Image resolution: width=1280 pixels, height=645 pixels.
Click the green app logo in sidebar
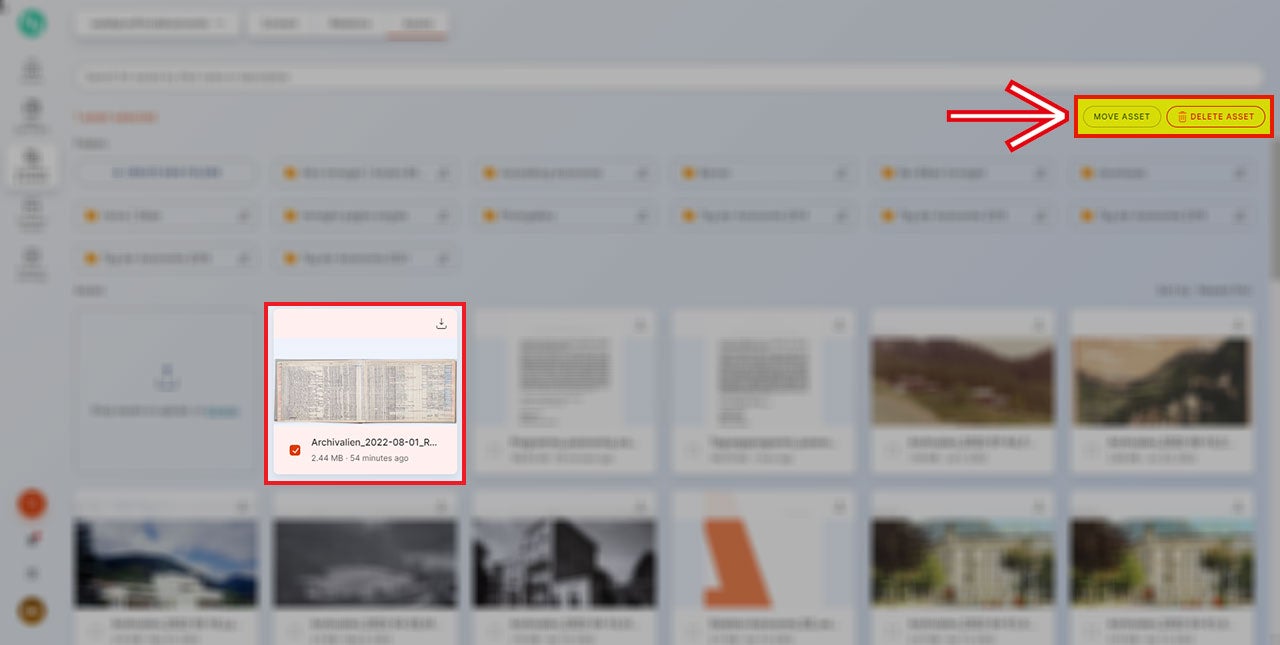32,24
